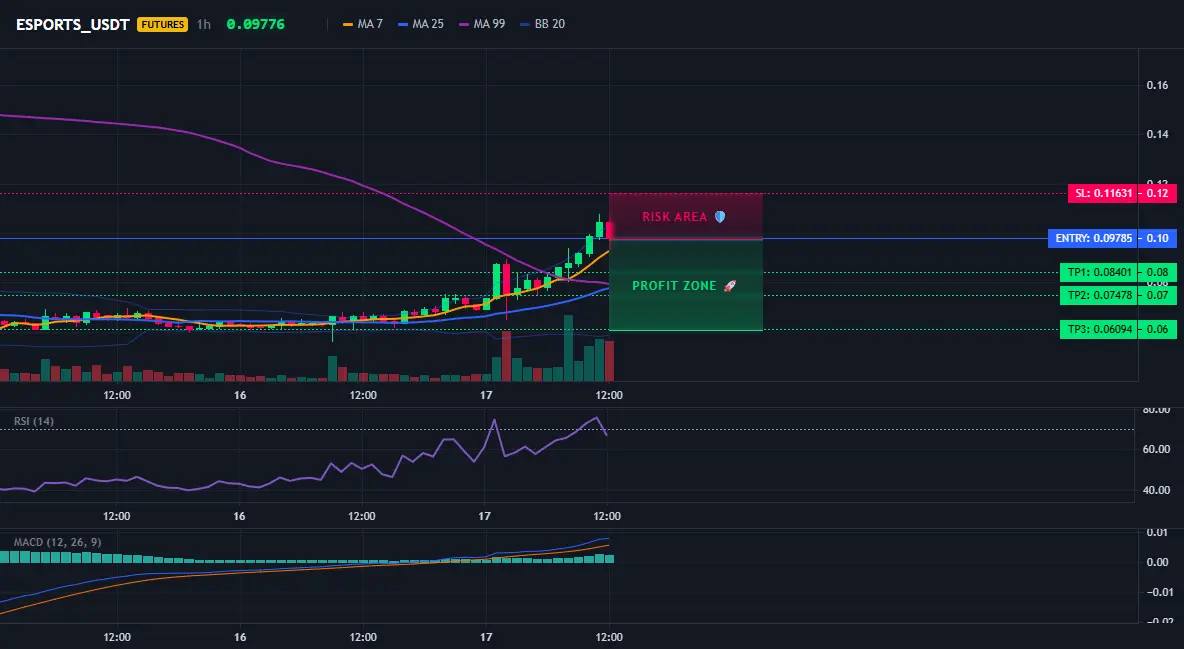This screenshot has height=649, width=1184.
Task: Click the 0.16 price axis value
Action: pyautogui.click(x=1157, y=85)
